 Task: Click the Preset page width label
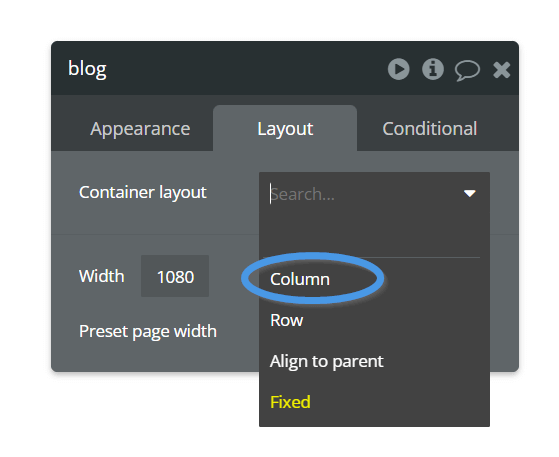148,332
